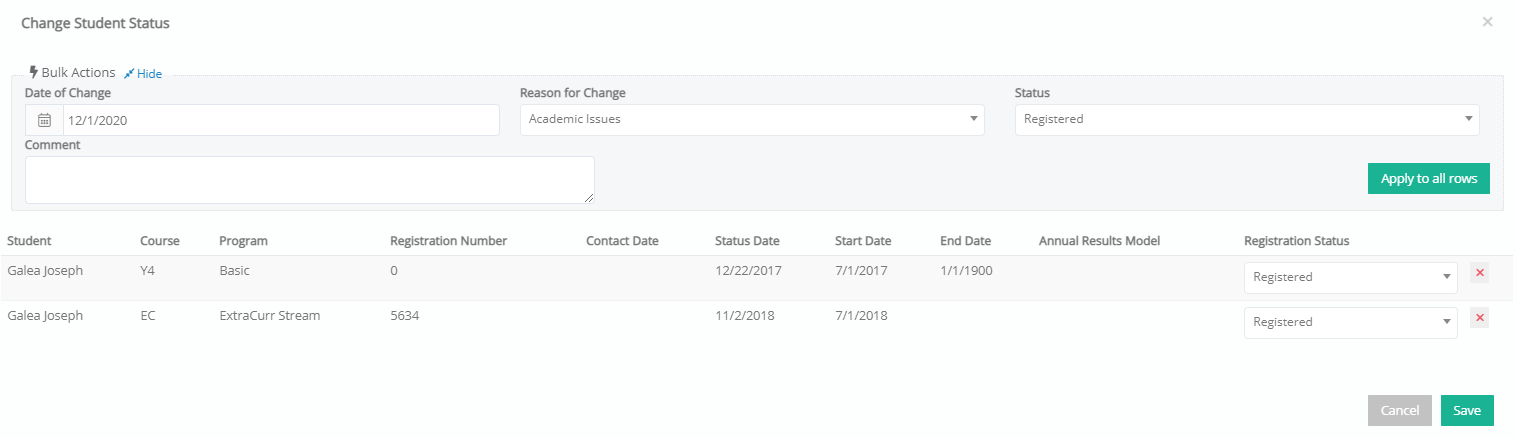Screen dimensions: 1517x438
Task: Click the calendar icon beside Date of Change
Action: point(44,120)
